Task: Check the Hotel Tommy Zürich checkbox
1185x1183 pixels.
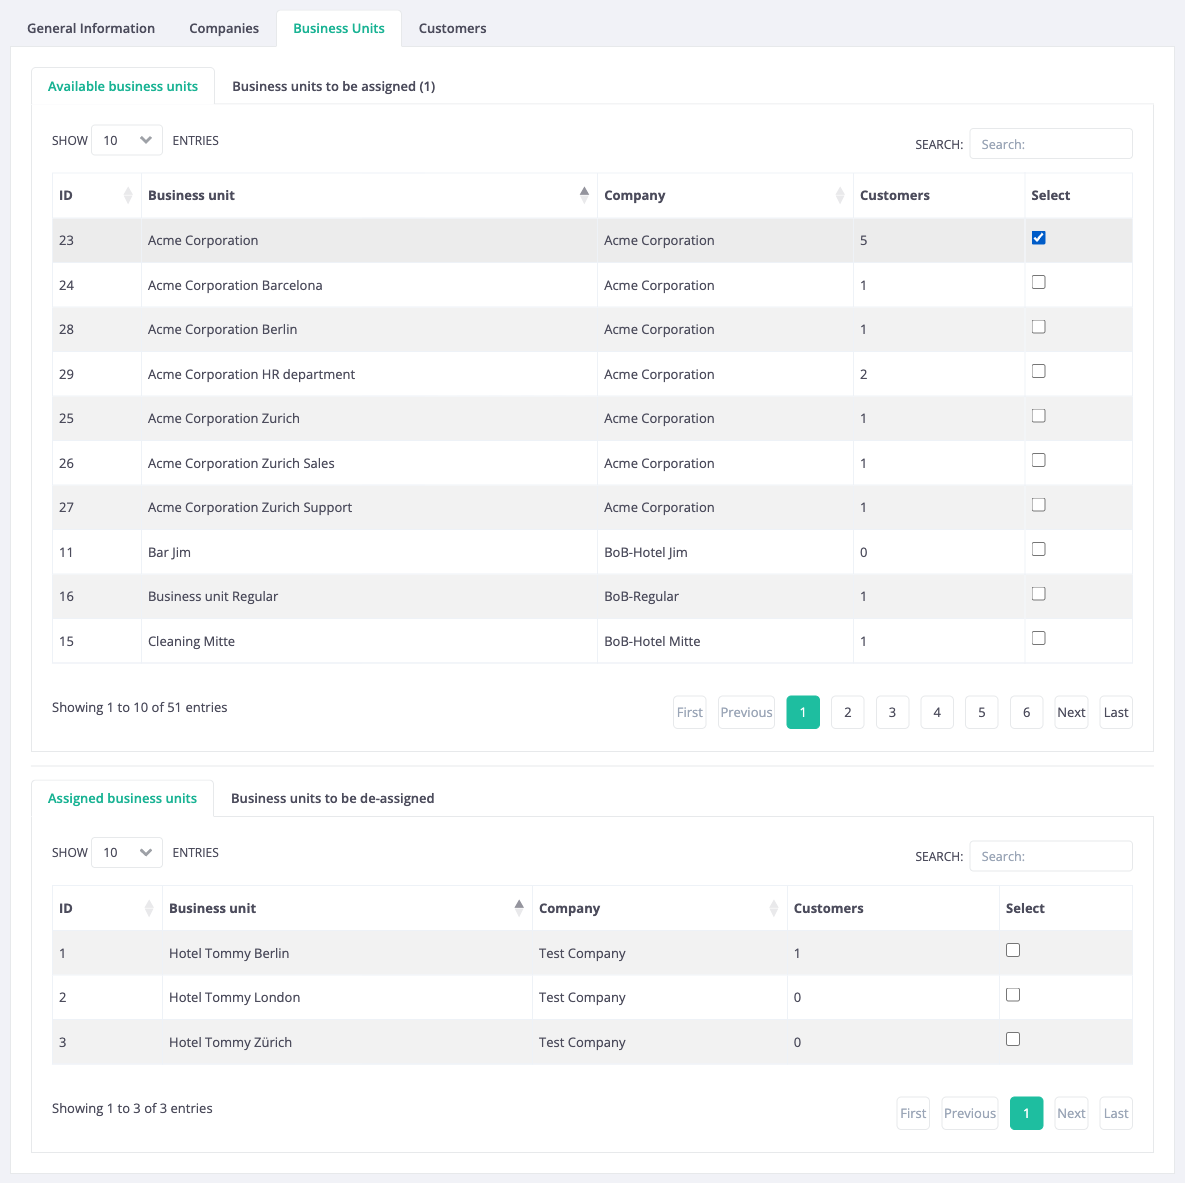Action: [1013, 1040]
